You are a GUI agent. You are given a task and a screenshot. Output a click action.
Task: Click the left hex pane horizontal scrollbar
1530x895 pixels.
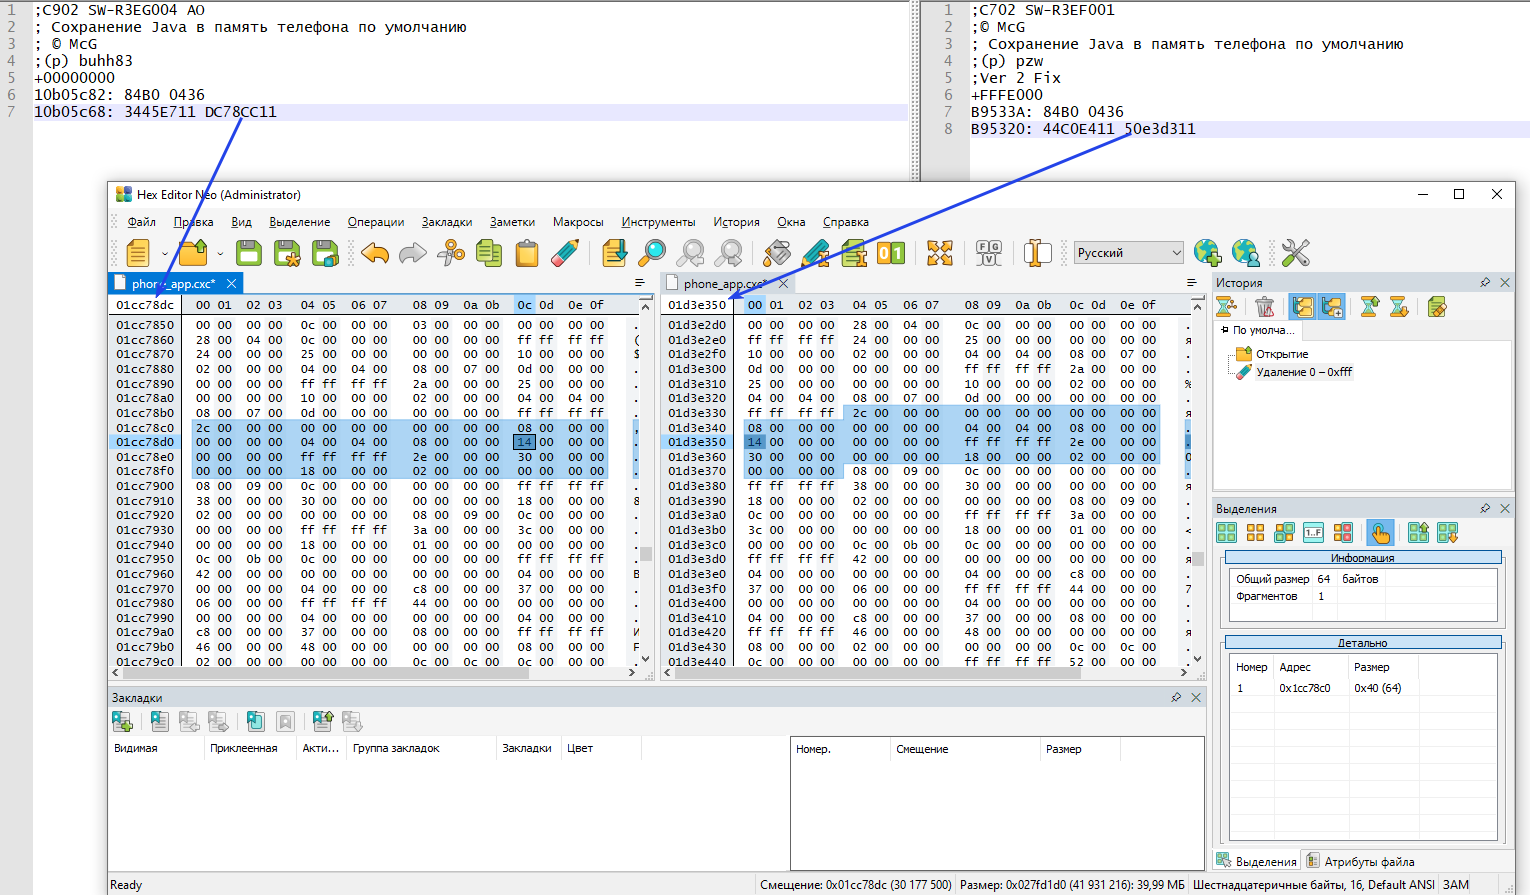click(325, 673)
